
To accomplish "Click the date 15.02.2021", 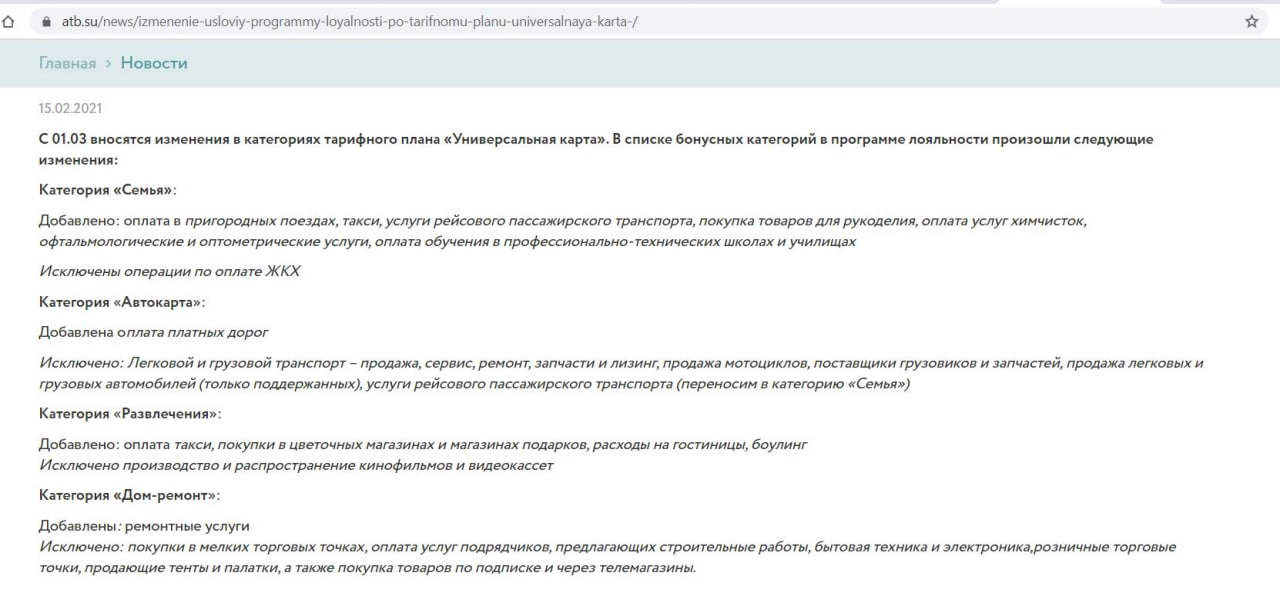I will [70, 108].
